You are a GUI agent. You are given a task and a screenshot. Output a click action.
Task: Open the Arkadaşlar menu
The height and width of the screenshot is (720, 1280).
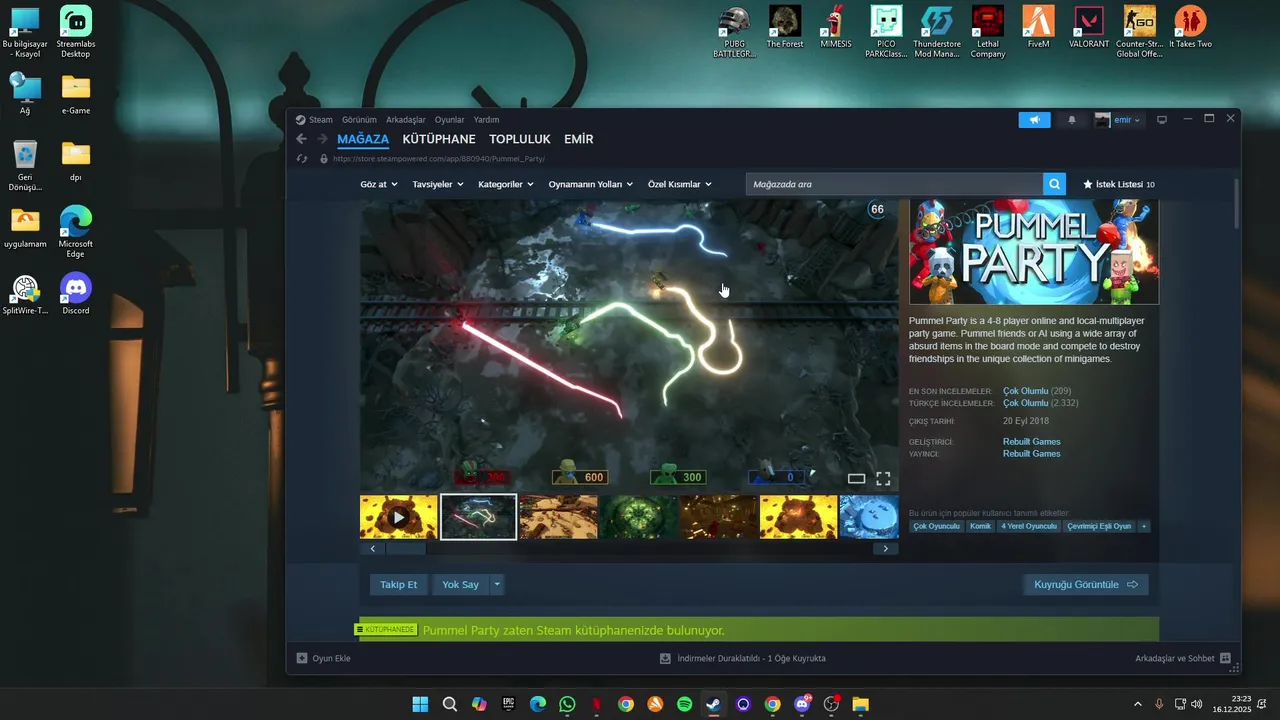click(x=406, y=120)
